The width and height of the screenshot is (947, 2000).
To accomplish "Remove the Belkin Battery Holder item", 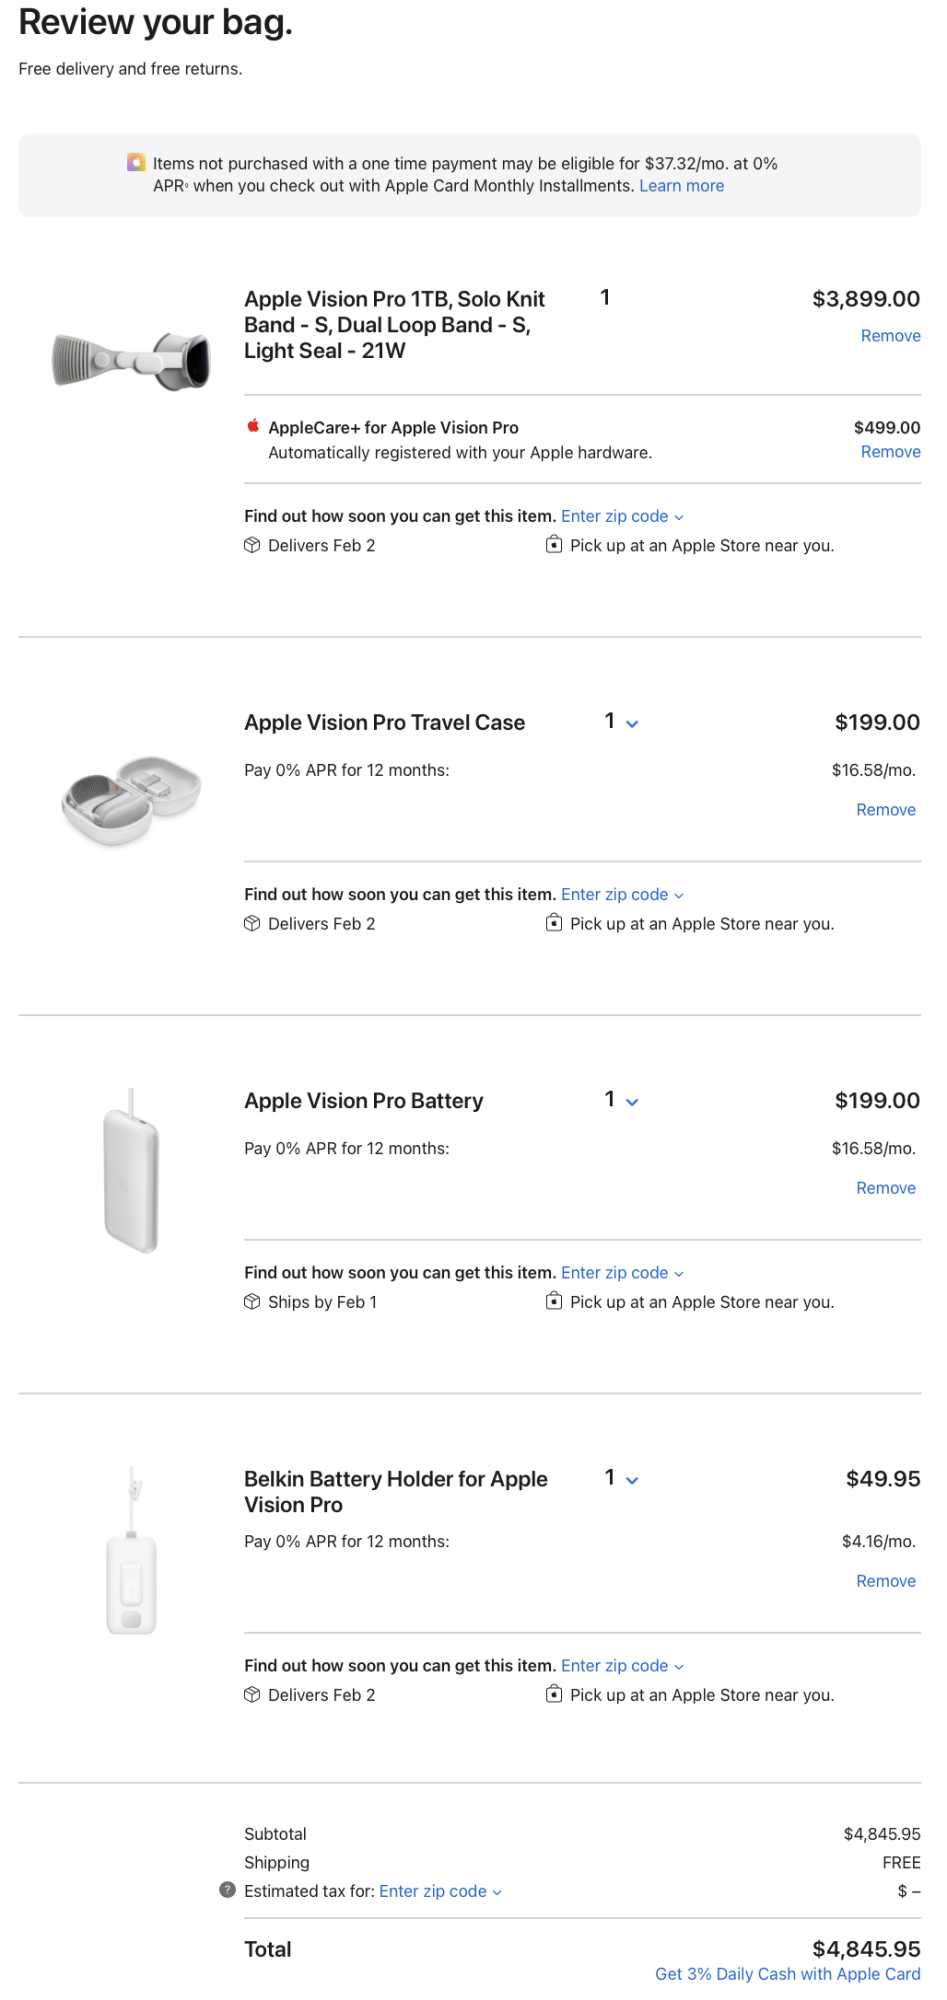I will tap(885, 1581).
